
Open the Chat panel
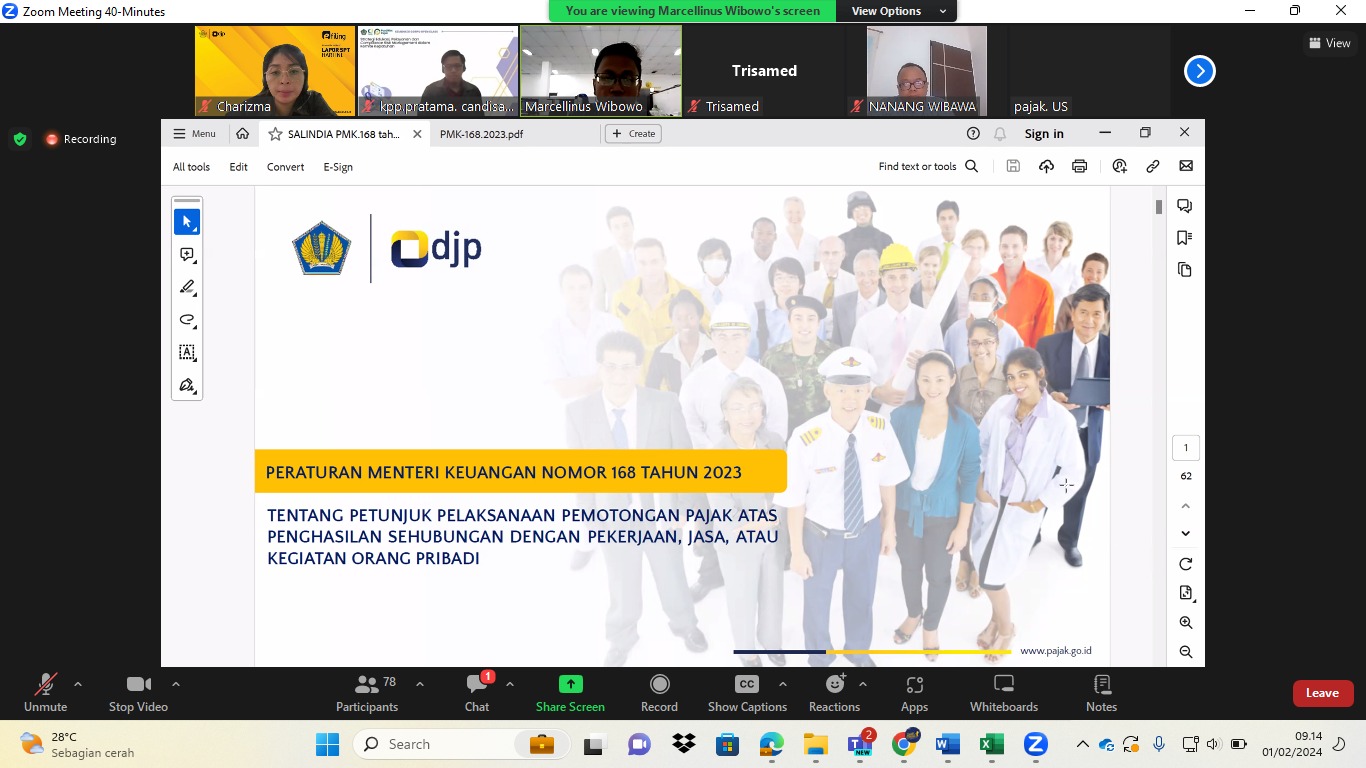click(477, 693)
